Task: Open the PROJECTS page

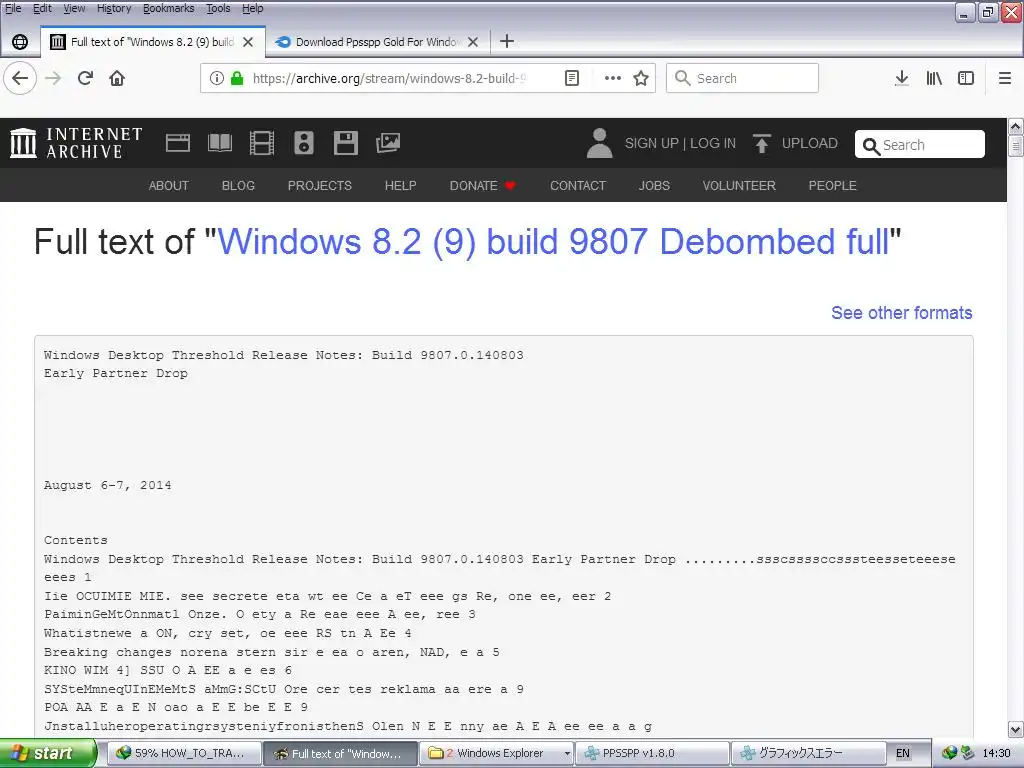Action: 320,185
